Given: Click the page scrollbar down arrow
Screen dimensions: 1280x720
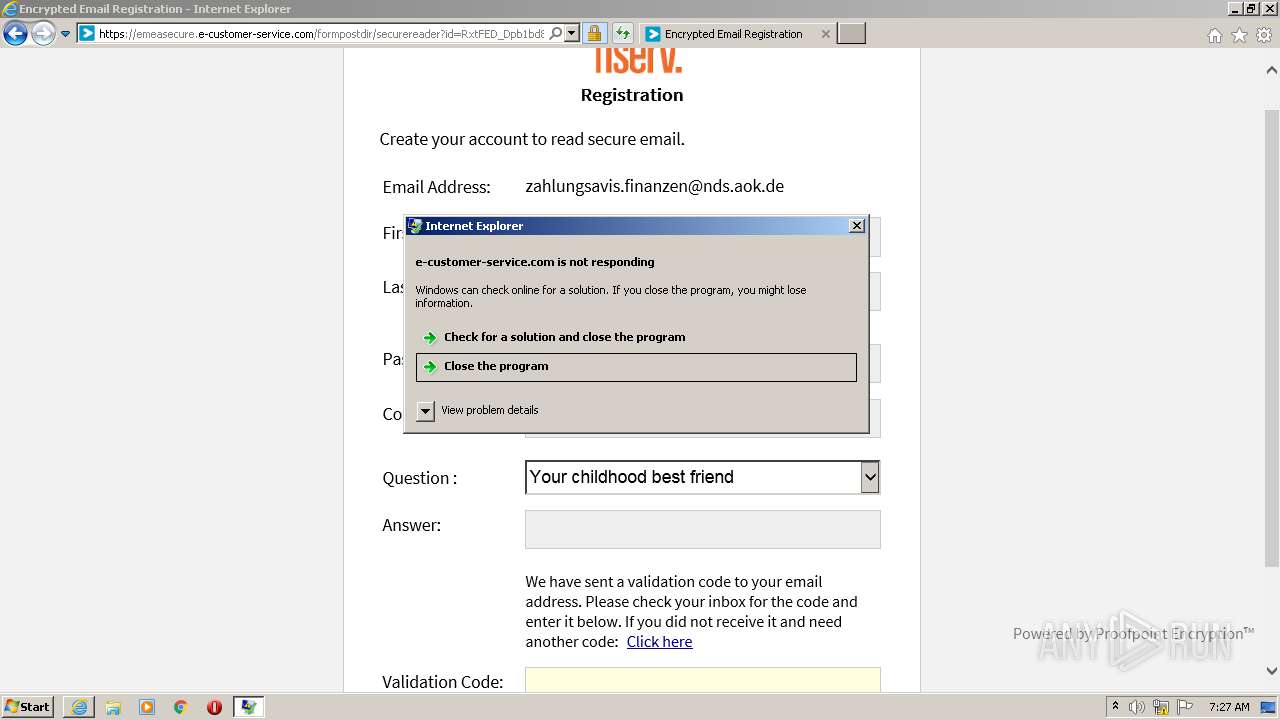Looking at the screenshot, I should [x=1272, y=671].
